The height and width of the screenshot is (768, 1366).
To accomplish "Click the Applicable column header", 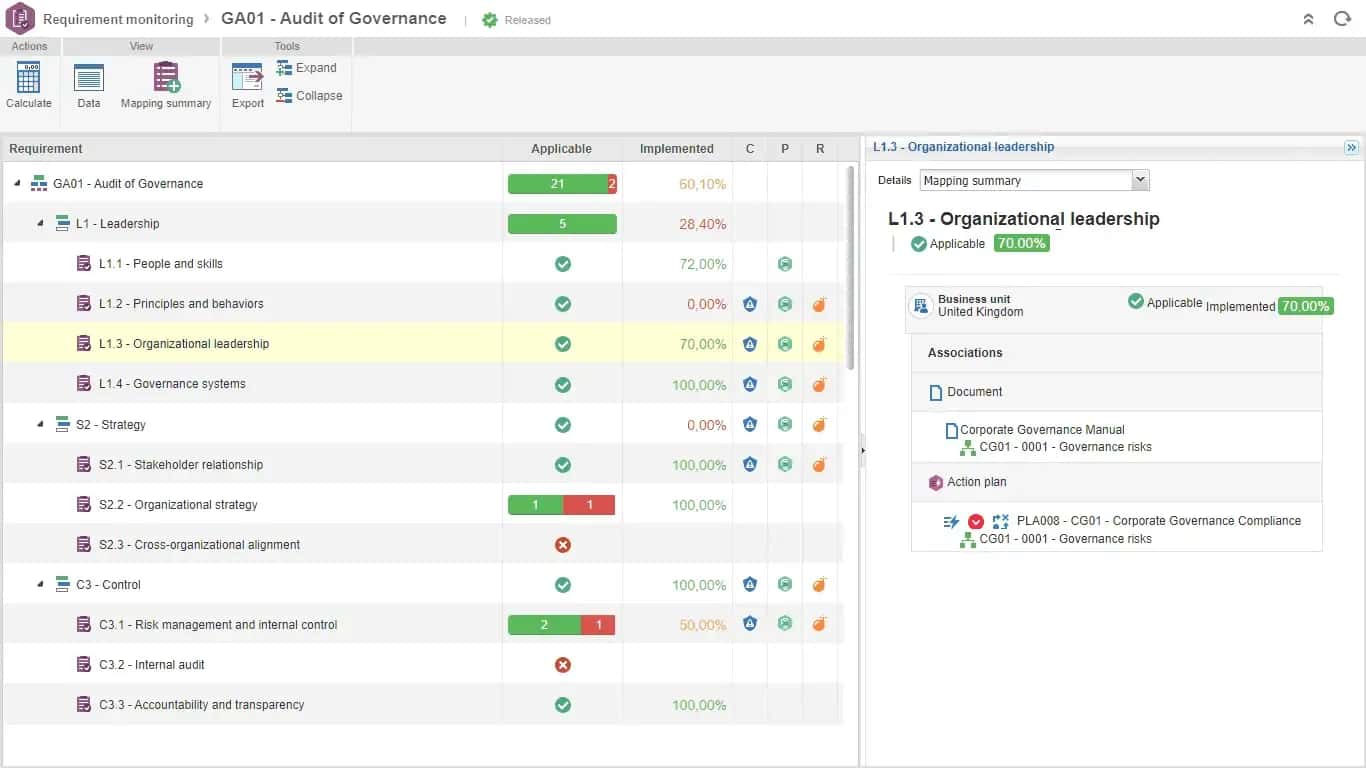I will (562, 149).
